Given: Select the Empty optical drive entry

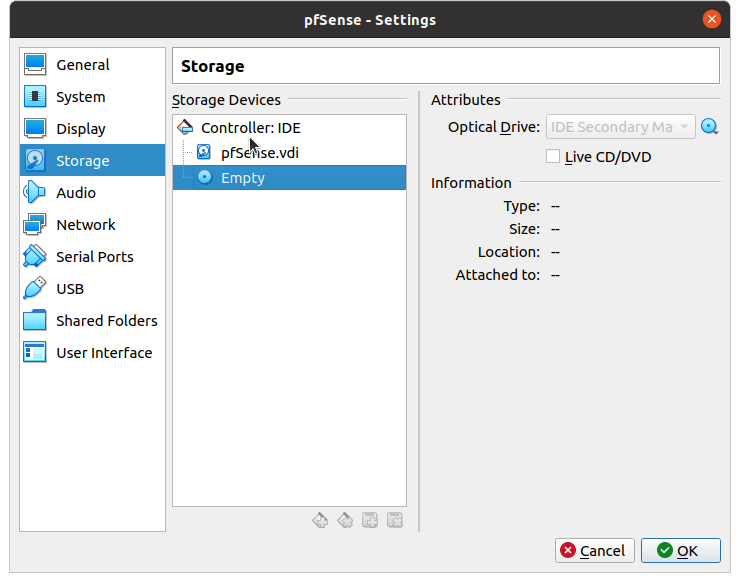Looking at the screenshot, I should click(x=243, y=178).
